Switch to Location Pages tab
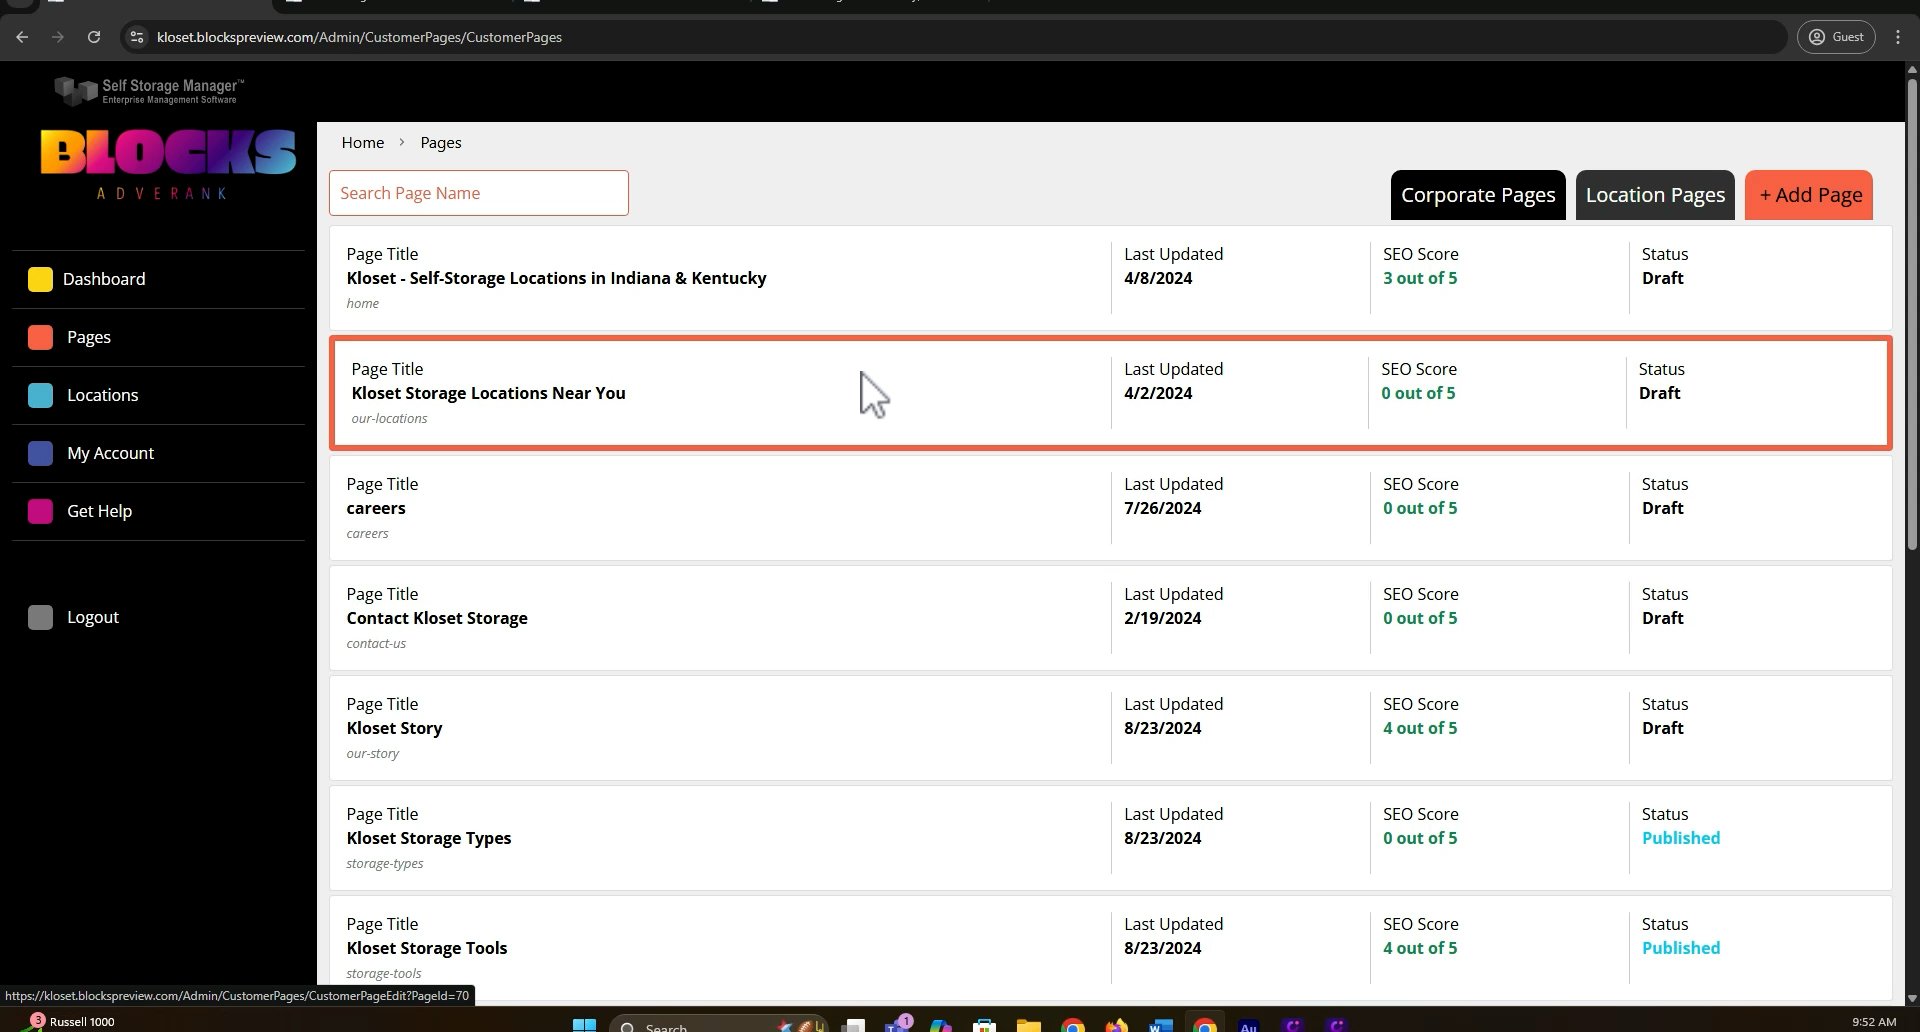This screenshot has width=1920, height=1032. coord(1655,195)
